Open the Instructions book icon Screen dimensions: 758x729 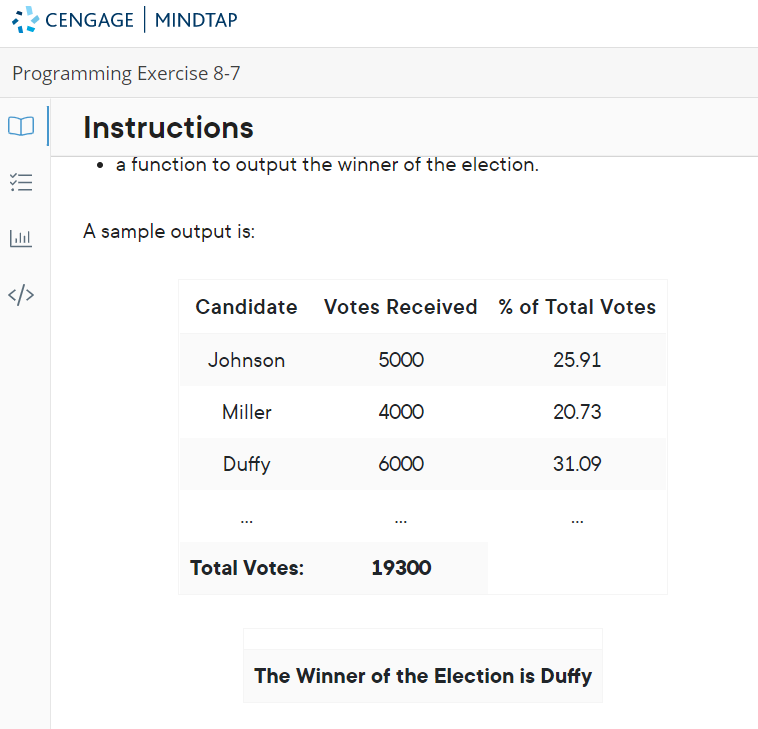coord(21,126)
